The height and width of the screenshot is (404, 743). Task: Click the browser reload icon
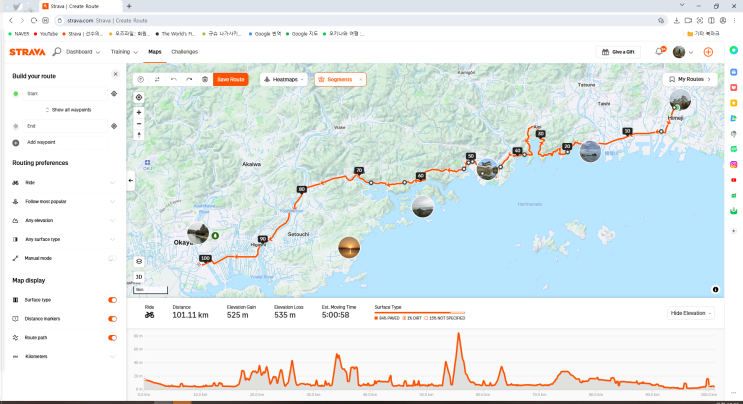coord(34,20)
